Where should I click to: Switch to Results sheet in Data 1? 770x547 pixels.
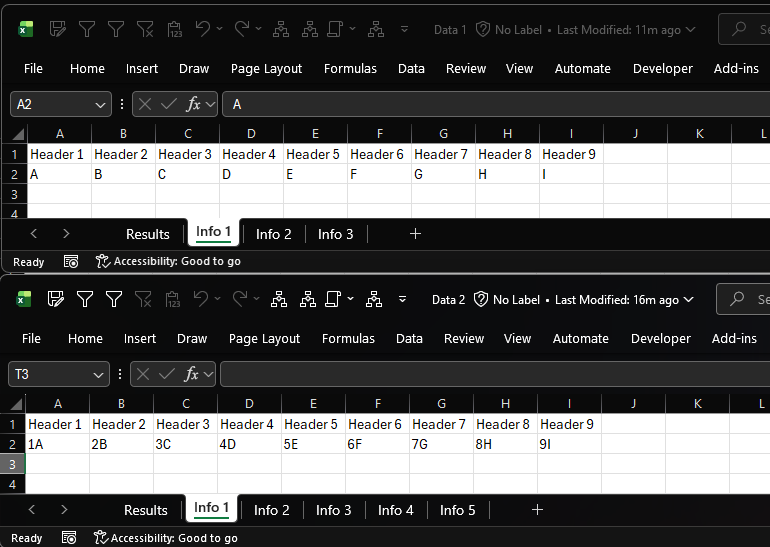point(147,234)
